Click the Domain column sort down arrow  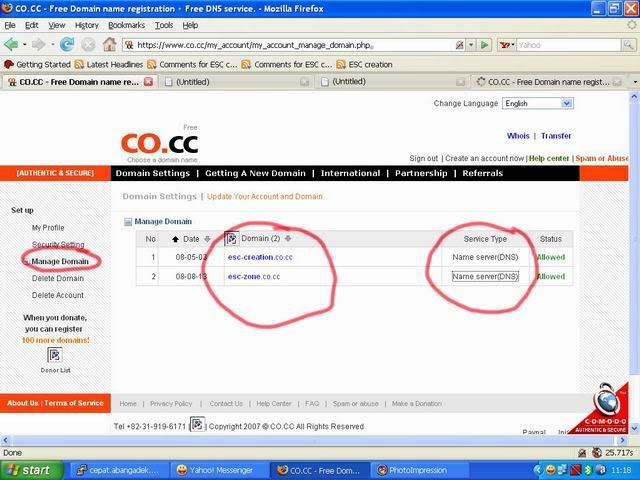pyautogui.click(x=288, y=238)
